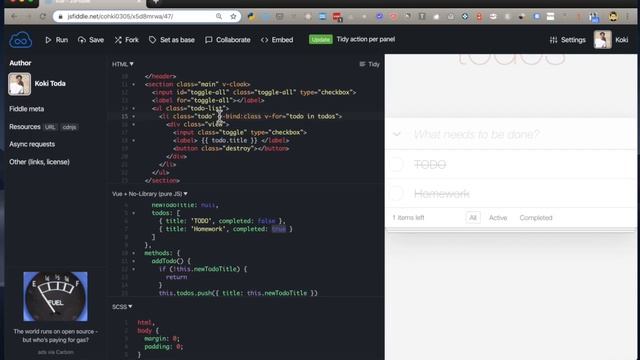Click the ads via Carbon link
This screenshot has width=640, height=360.
tap(56, 352)
